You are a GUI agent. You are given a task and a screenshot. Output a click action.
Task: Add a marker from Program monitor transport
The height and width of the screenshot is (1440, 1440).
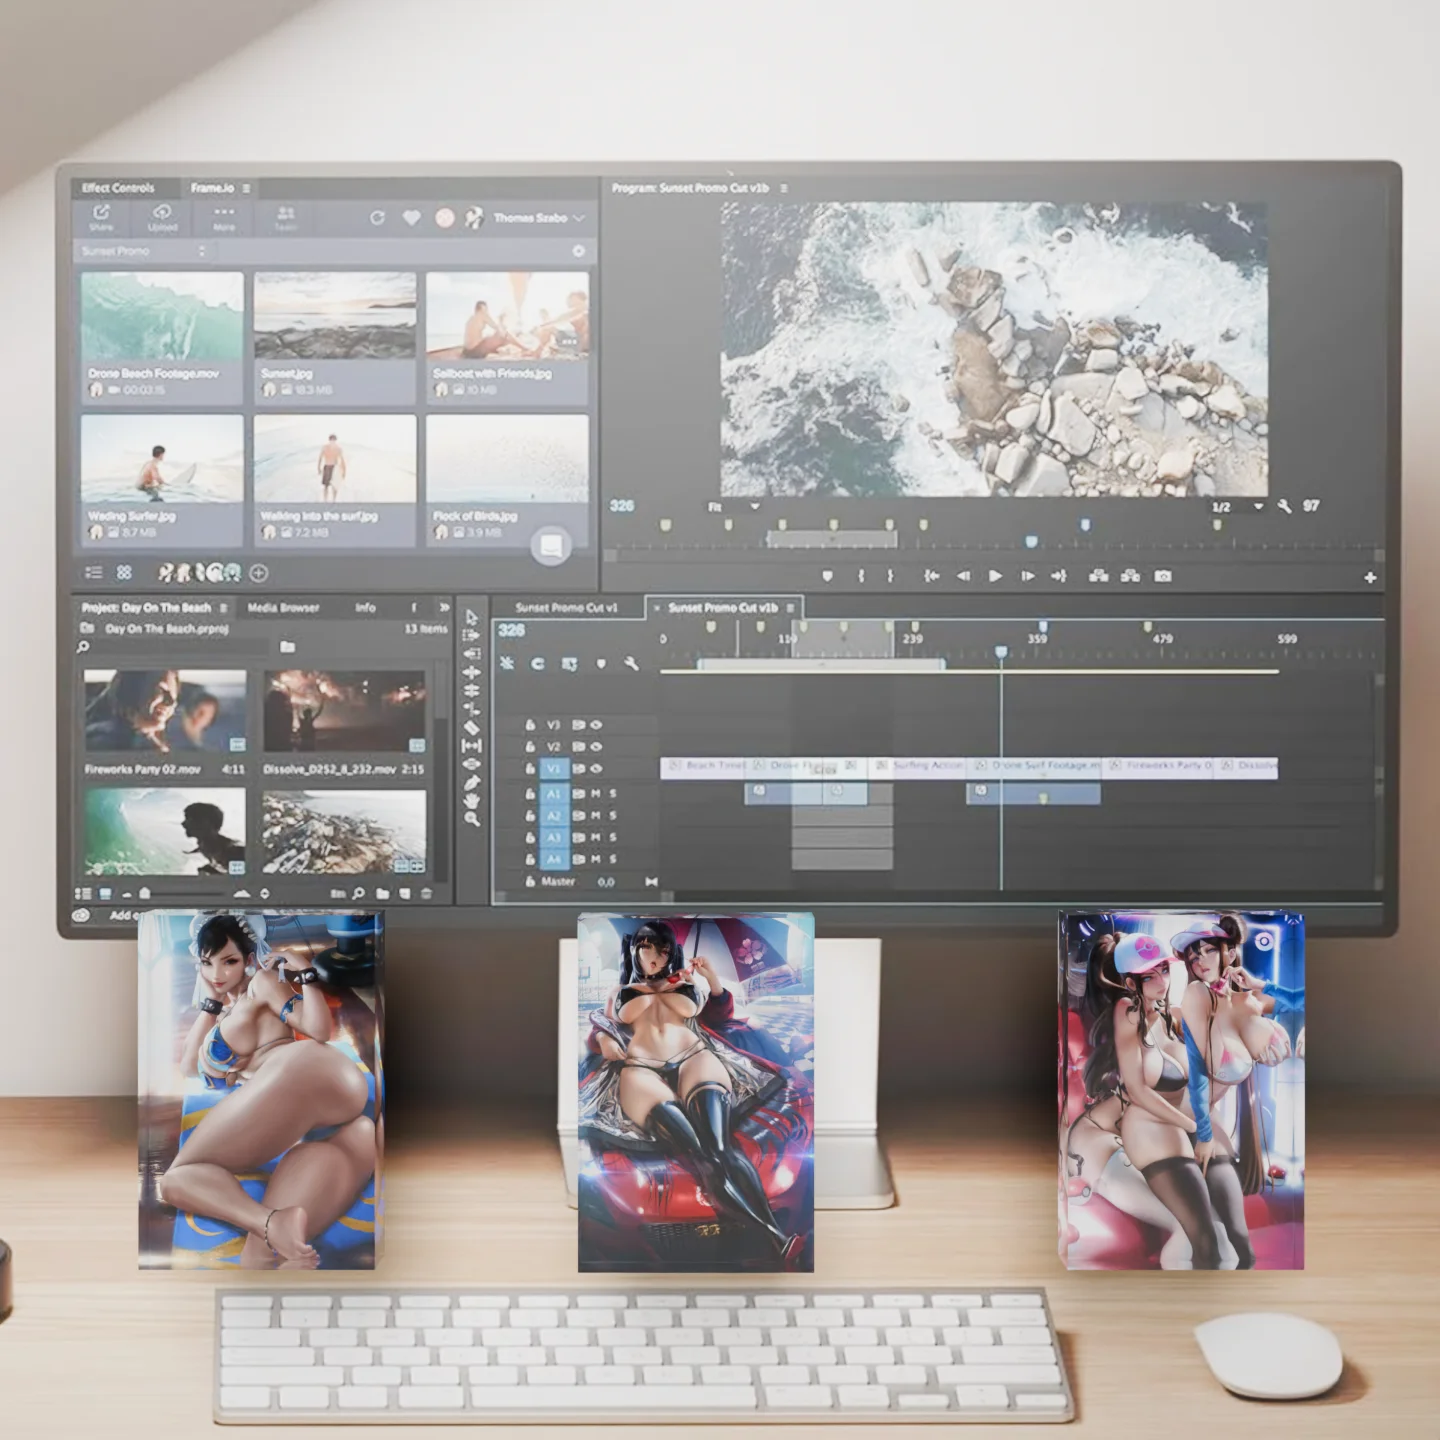coord(827,576)
